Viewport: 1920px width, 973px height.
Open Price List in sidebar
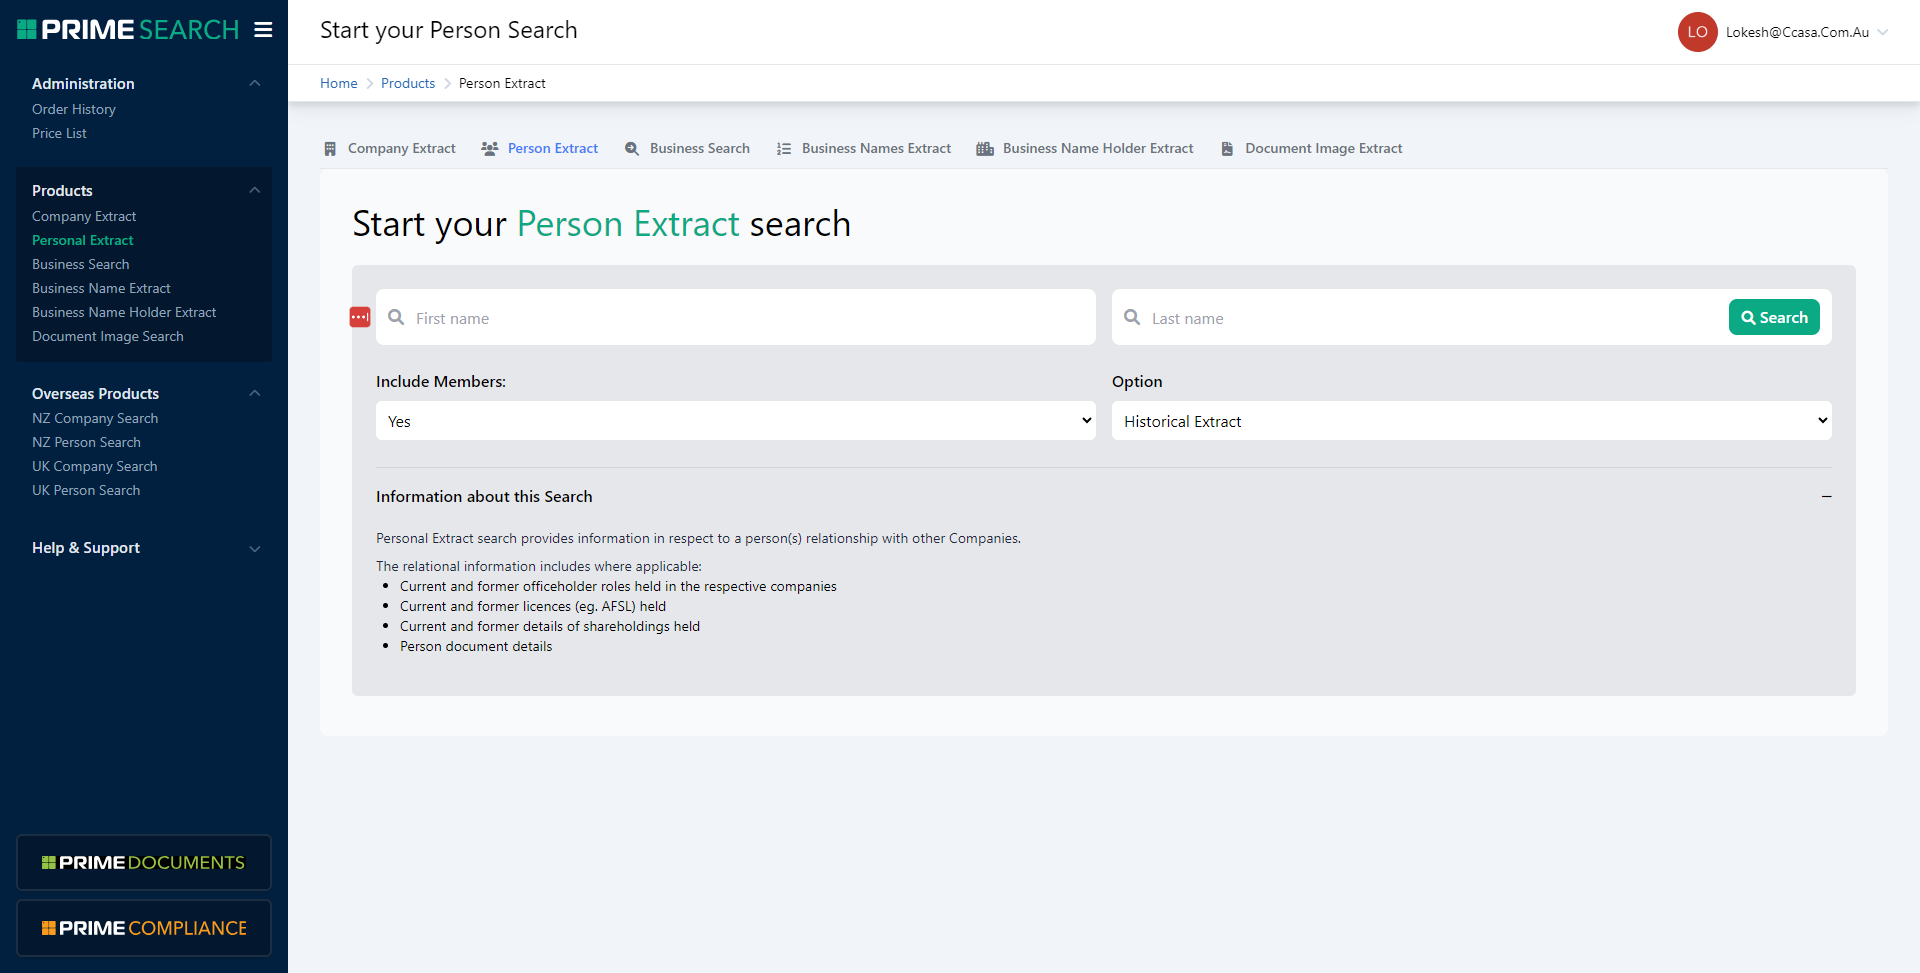[59, 133]
